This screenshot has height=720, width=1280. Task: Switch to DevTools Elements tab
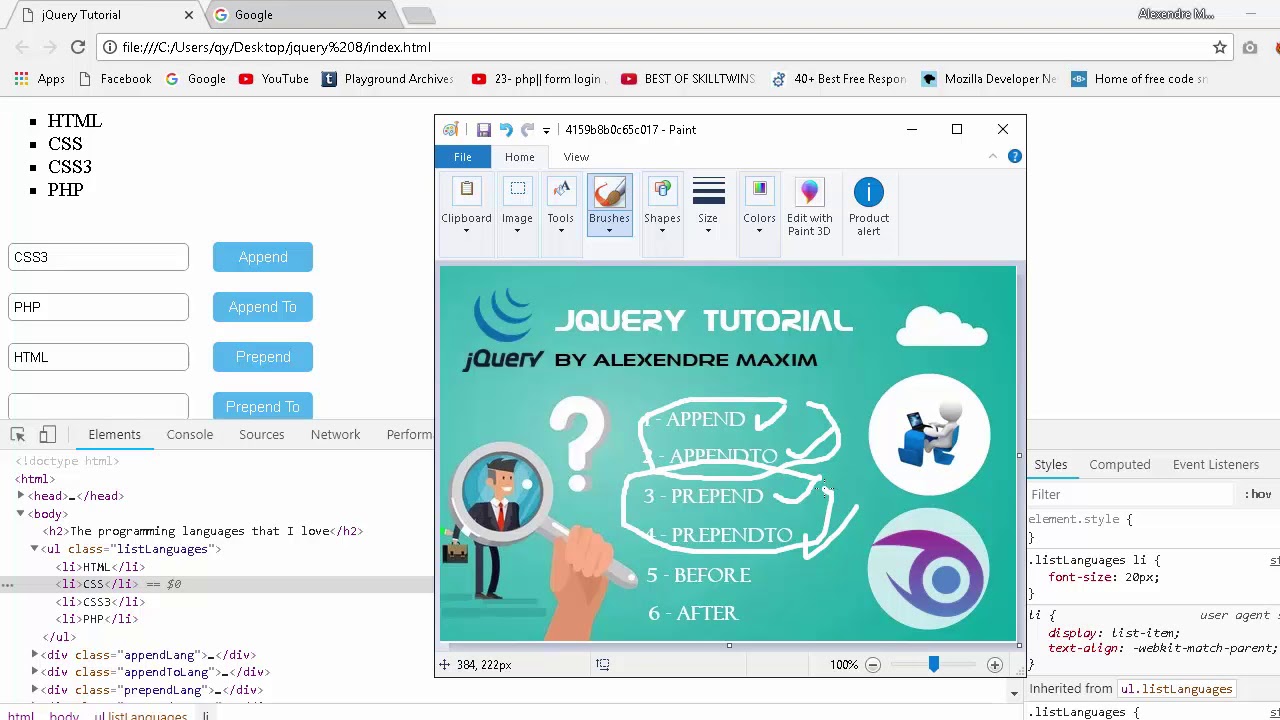114,435
